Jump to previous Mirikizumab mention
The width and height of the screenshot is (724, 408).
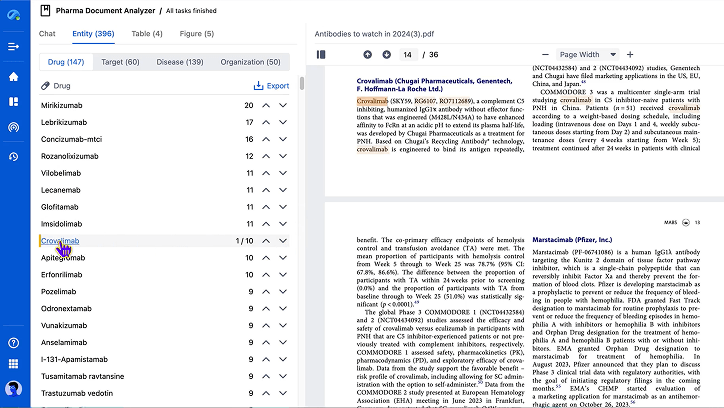(x=266, y=105)
